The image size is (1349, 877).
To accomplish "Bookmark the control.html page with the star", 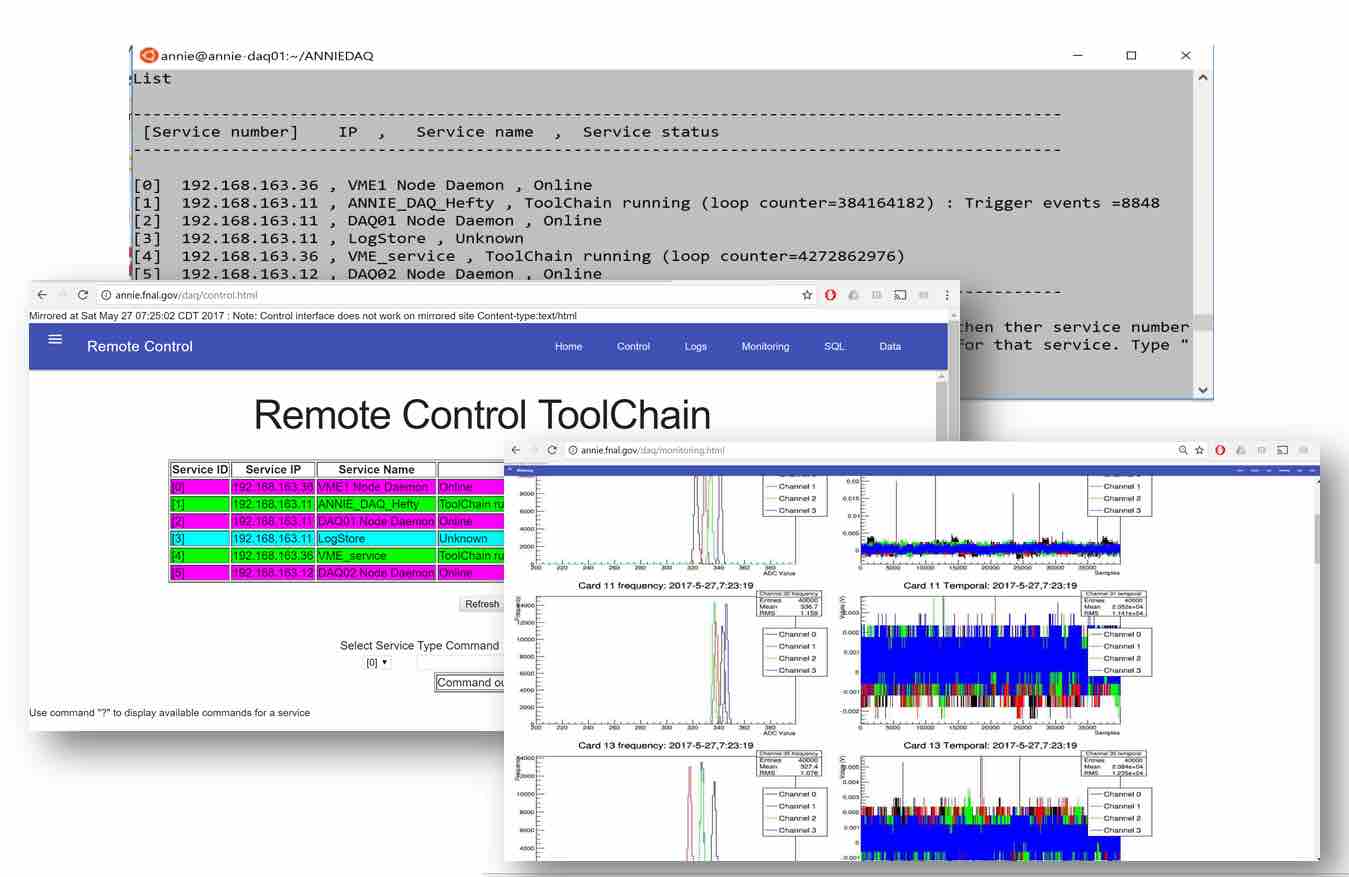I will pyautogui.click(x=807, y=295).
